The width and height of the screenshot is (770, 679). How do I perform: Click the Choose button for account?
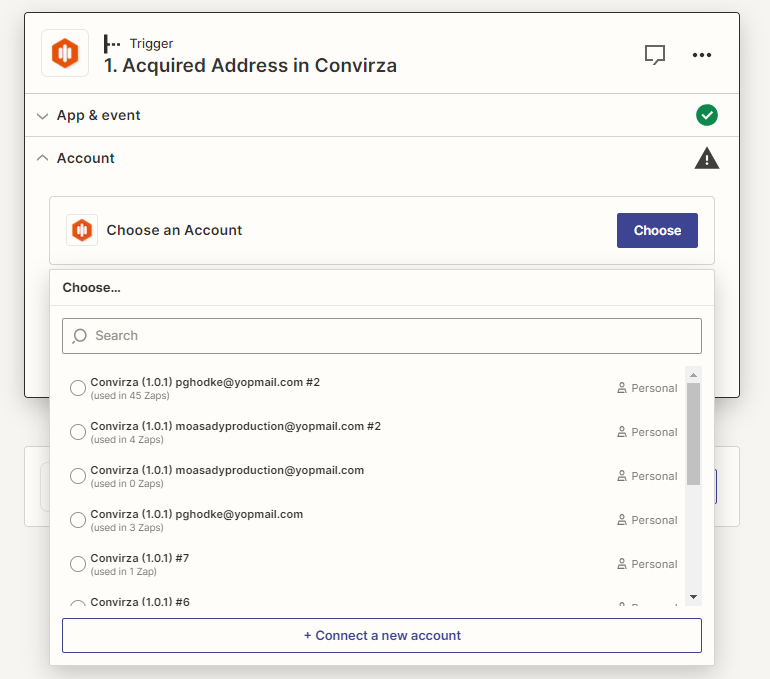657,230
